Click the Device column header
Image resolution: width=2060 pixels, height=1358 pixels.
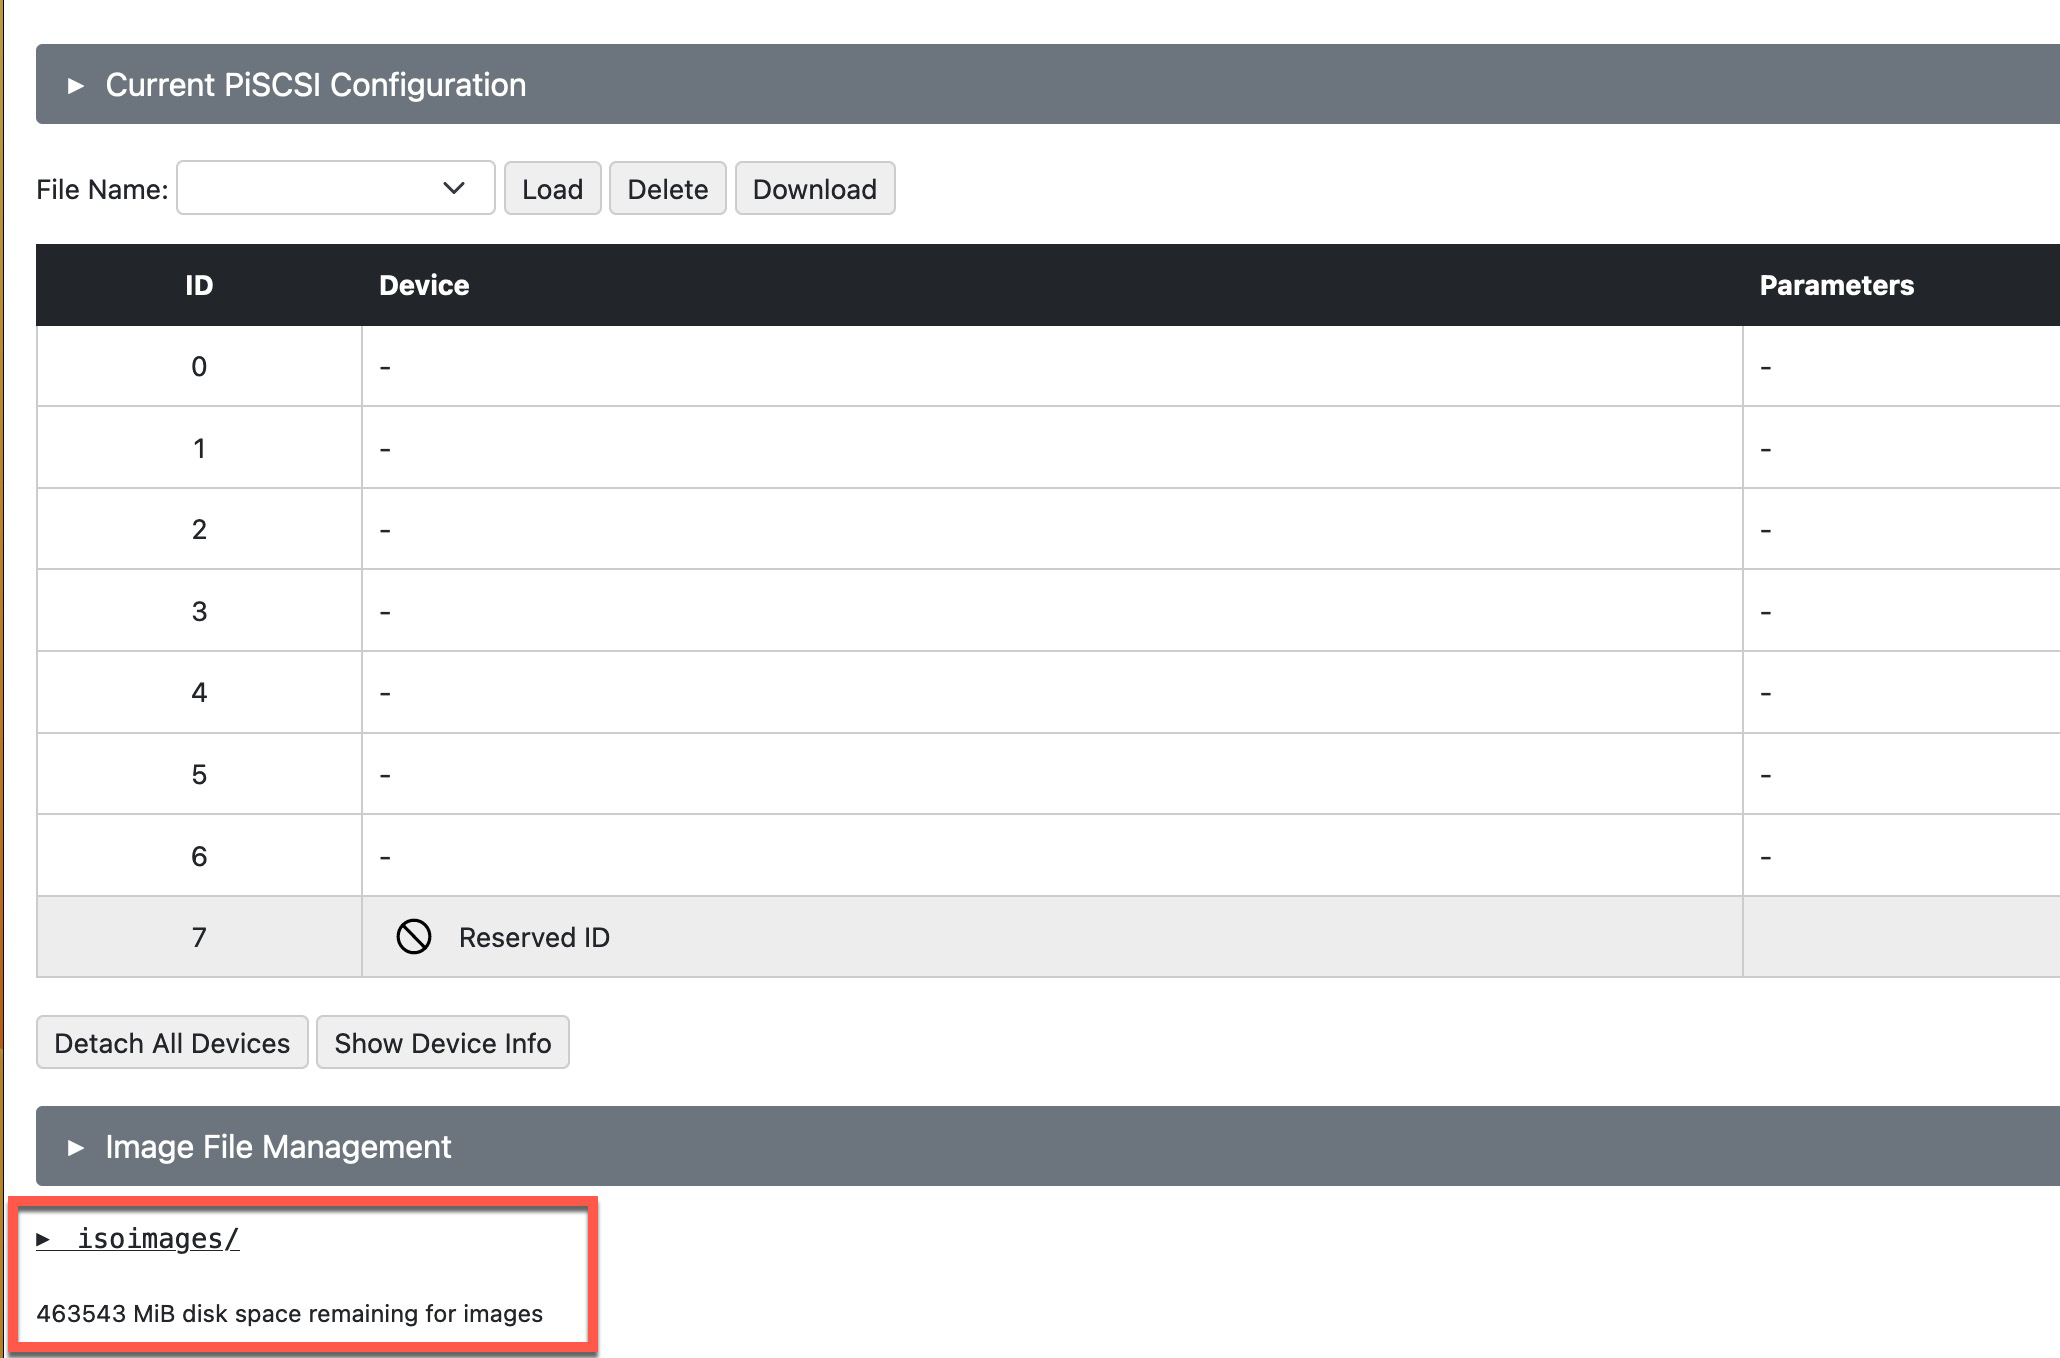coord(424,285)
